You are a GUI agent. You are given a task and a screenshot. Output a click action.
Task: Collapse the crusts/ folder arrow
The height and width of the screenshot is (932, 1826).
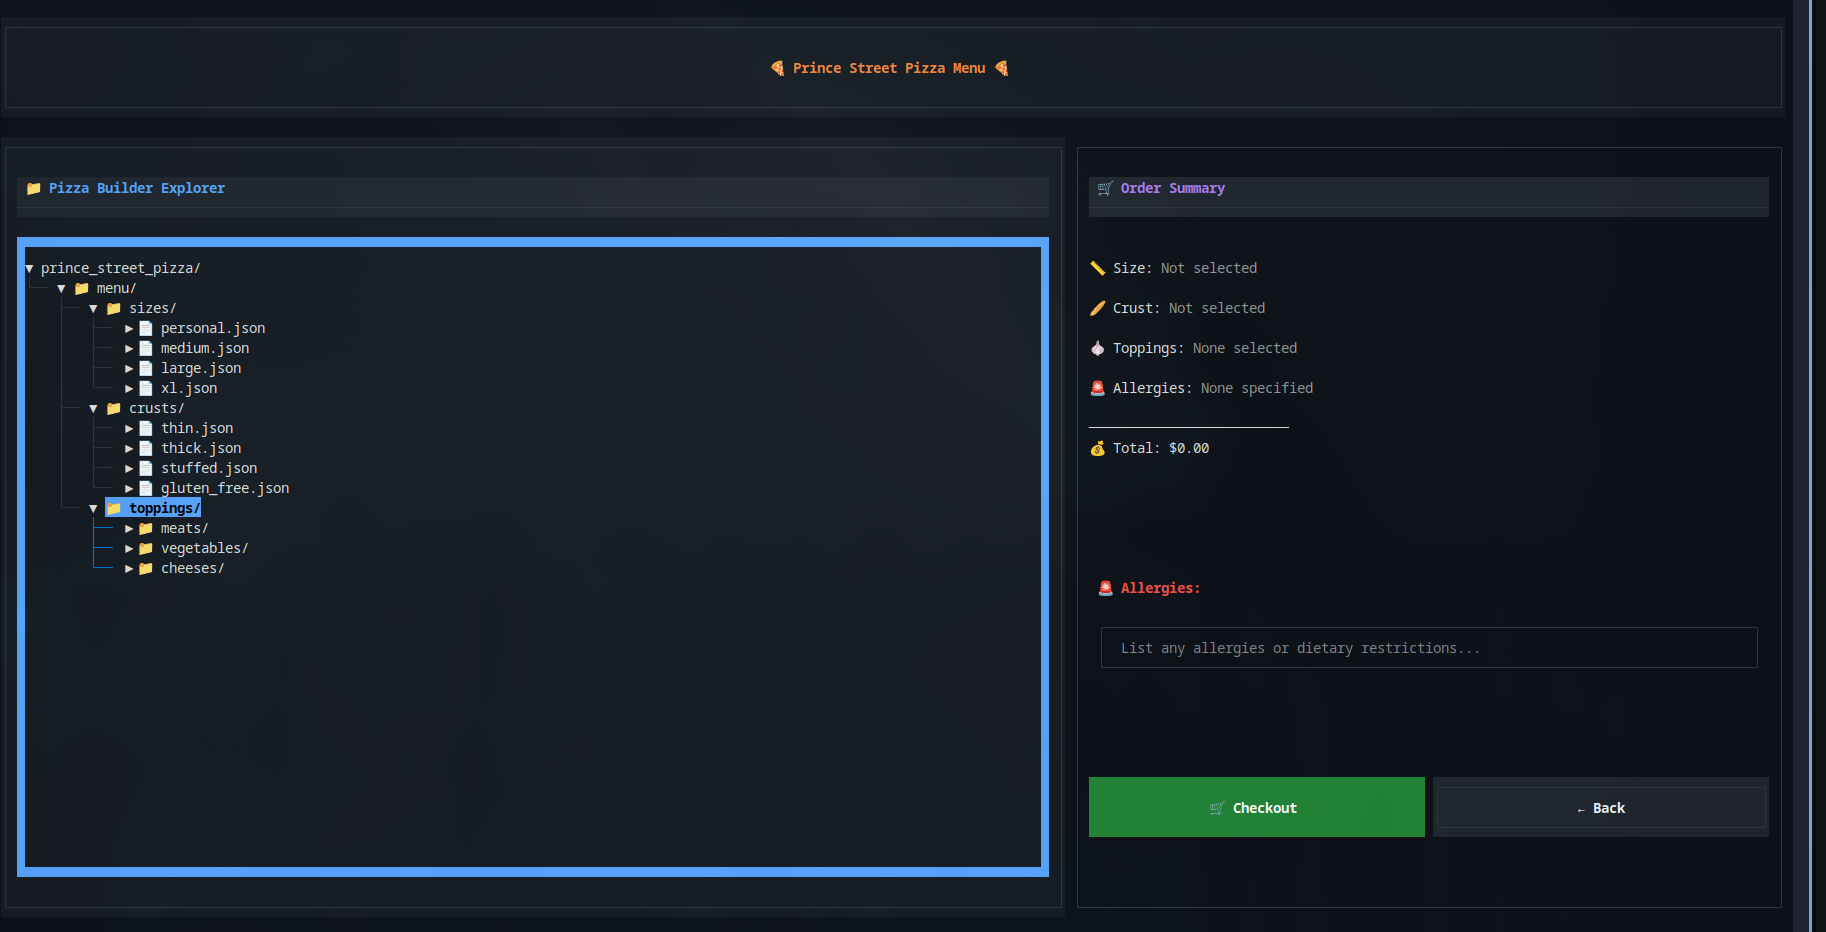pyautogui.click(x=94, y=409)
